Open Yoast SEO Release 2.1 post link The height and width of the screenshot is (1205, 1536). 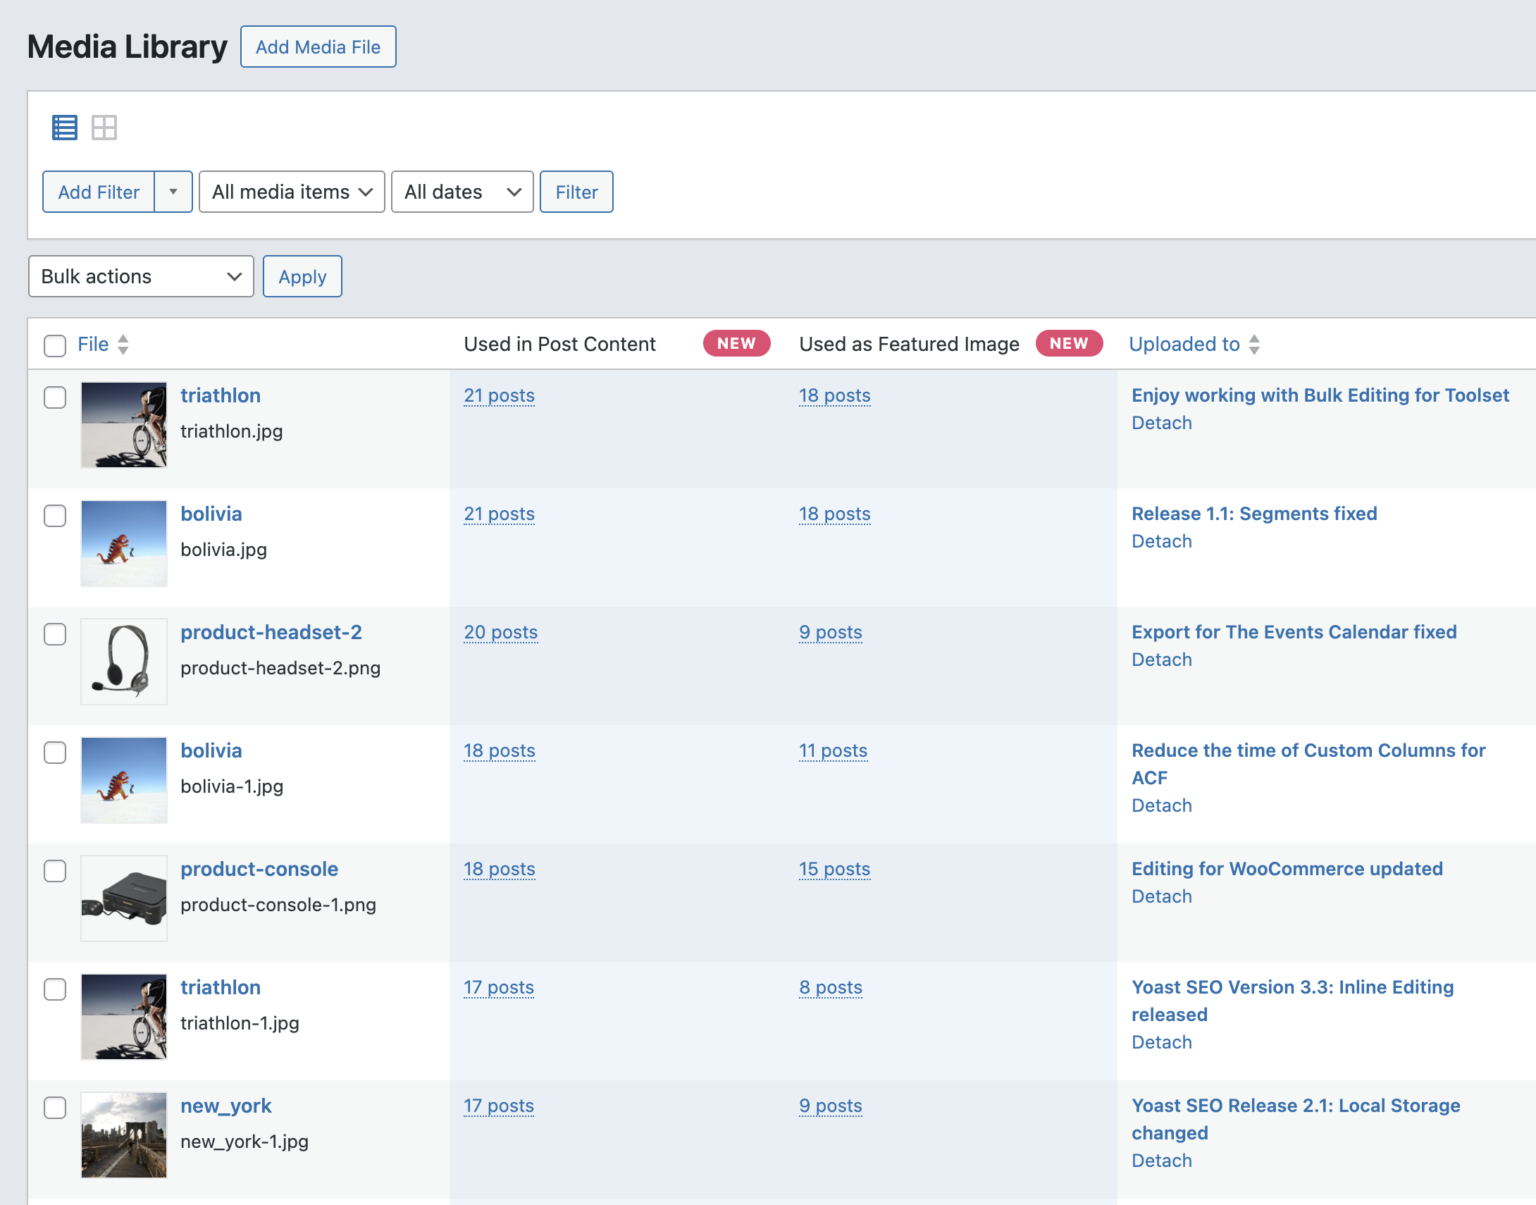pos(1295,1119)
